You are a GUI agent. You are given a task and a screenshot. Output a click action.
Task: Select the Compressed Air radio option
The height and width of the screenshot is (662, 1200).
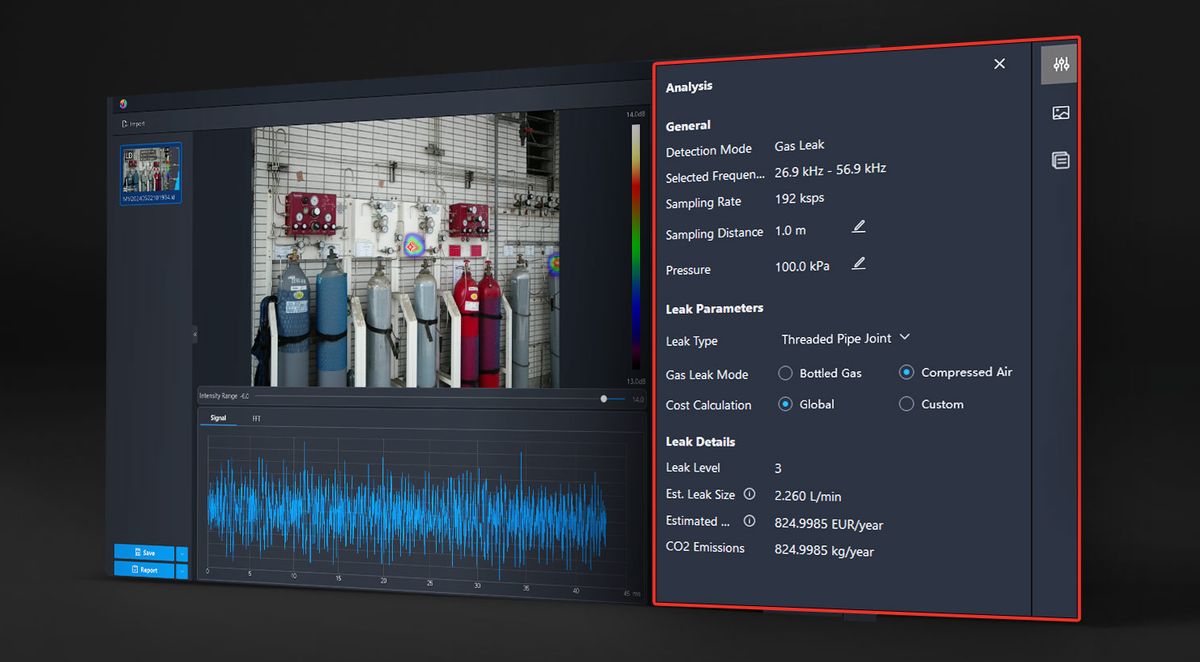click(906, 373)
